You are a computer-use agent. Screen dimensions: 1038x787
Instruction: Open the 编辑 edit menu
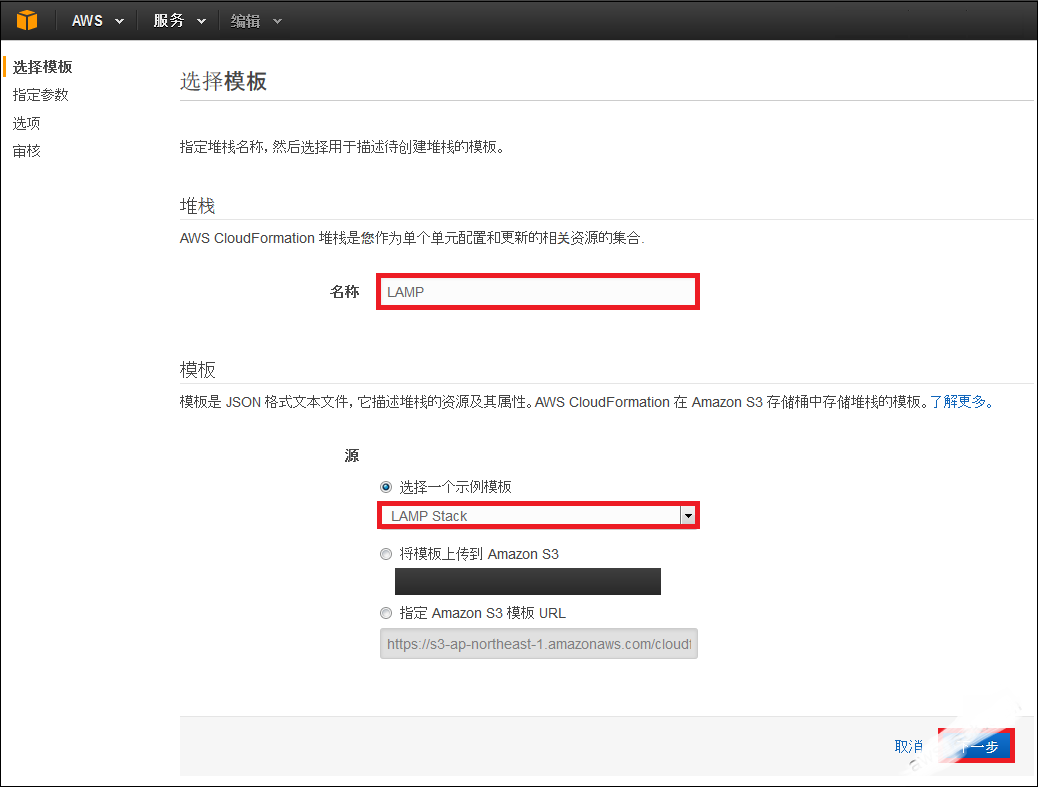tap(256, 21)
